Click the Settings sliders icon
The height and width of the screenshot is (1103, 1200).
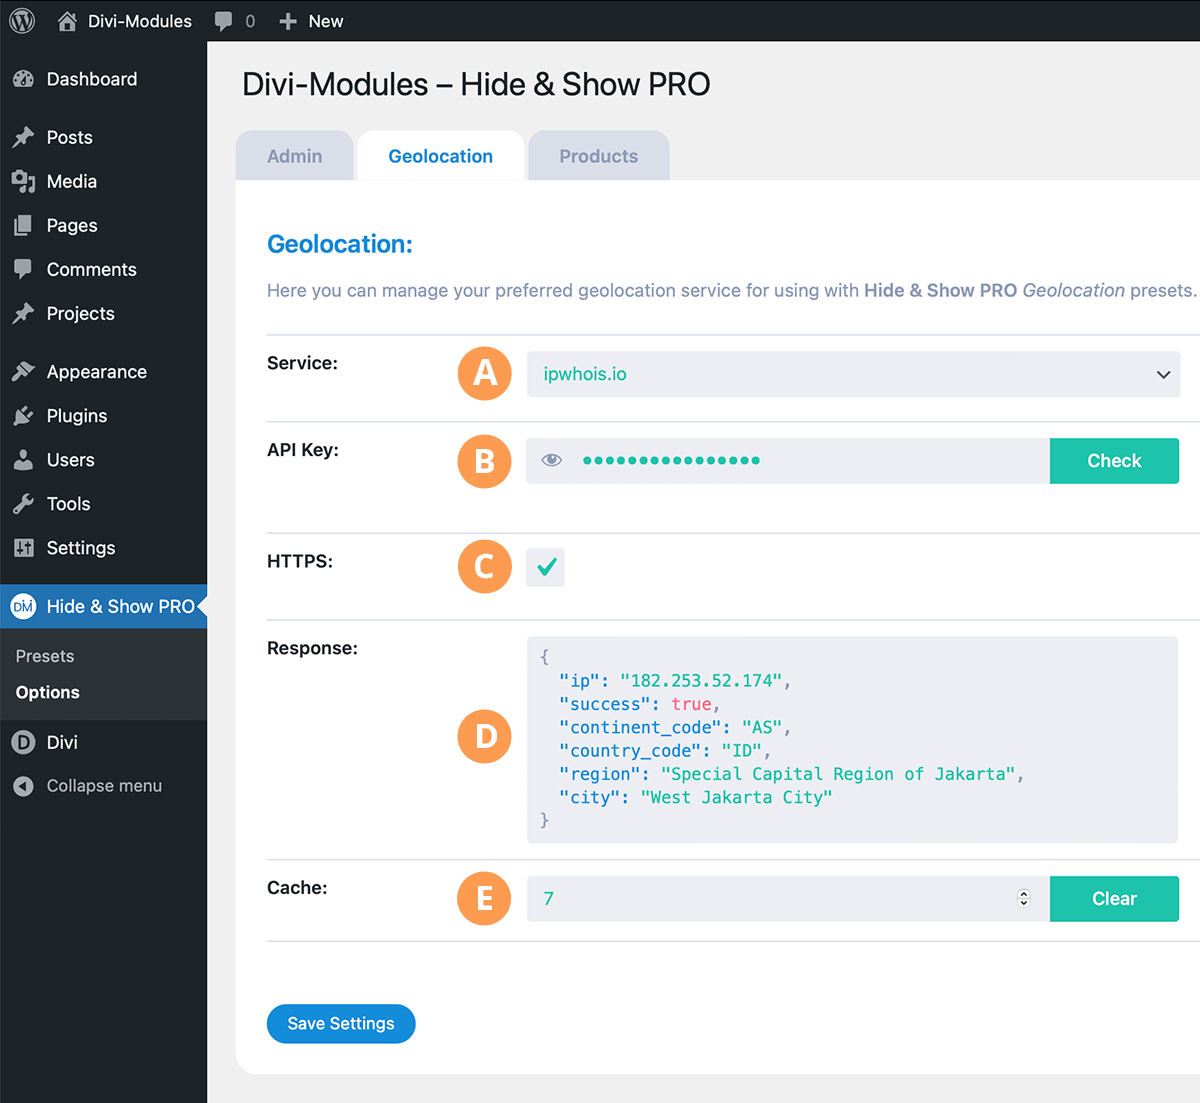click(x=23, y=547)
